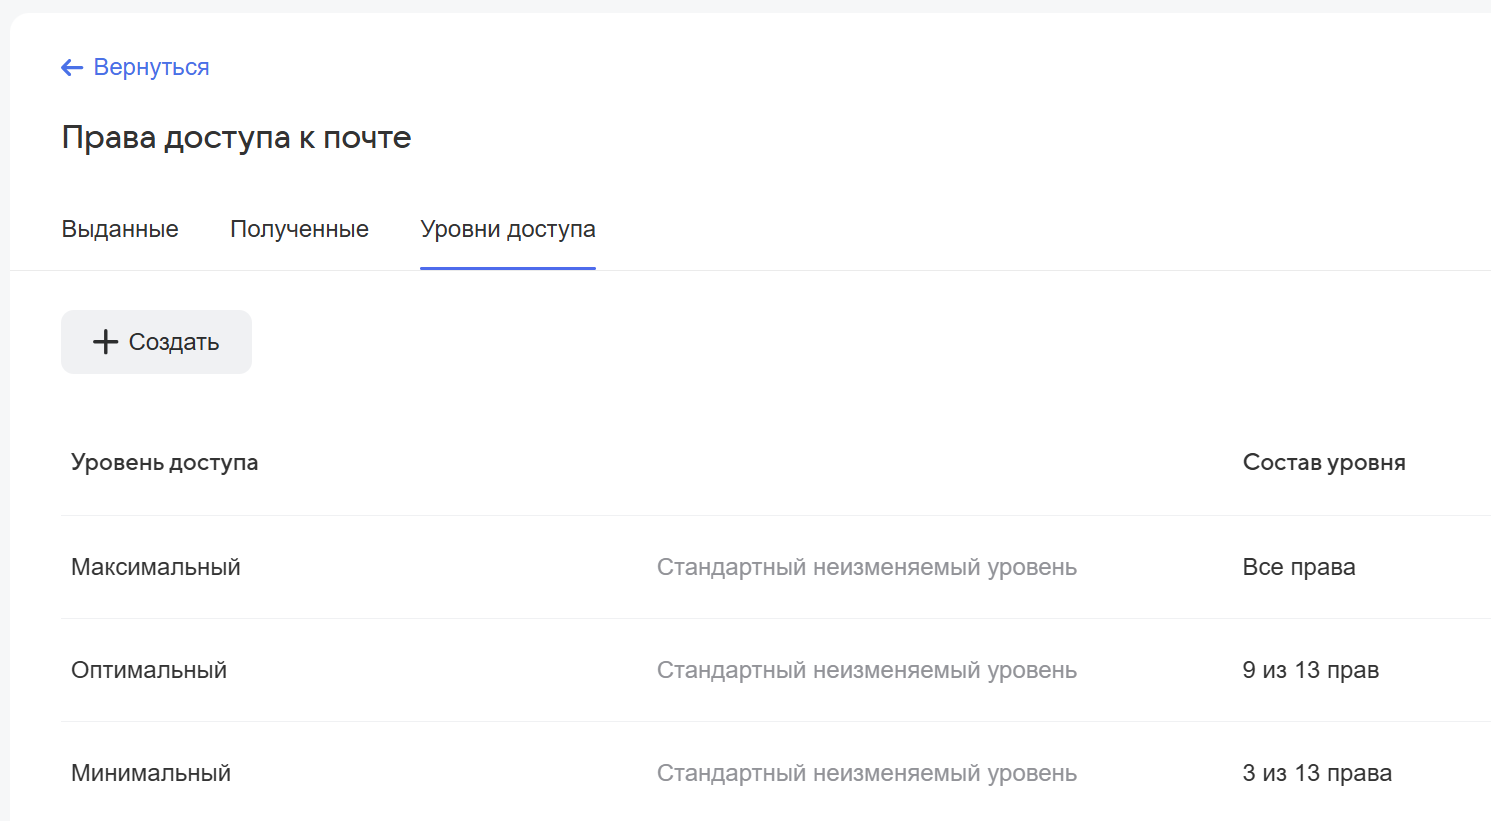The width and height of the screenshot is (1491, 821).
Task: Click the Права доступа к почте heading
Action: [236, 138]
